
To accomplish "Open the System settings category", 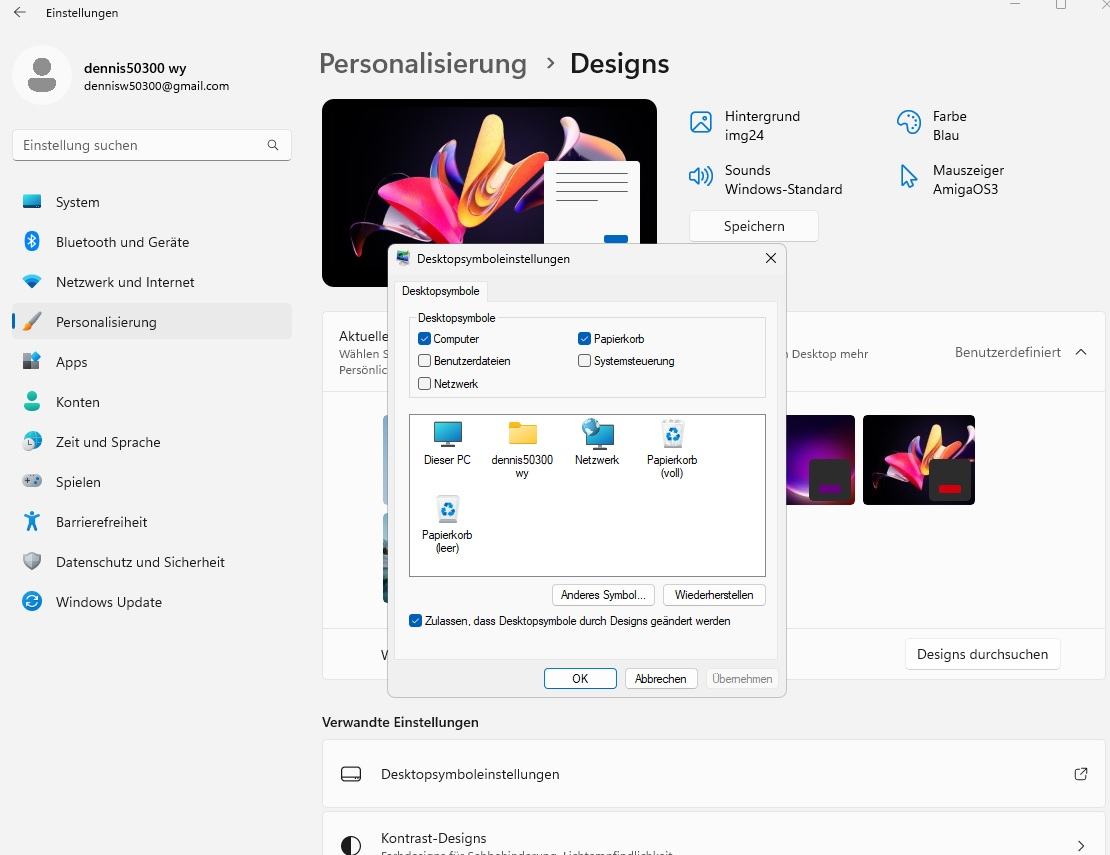I will (x=152, y=202).
